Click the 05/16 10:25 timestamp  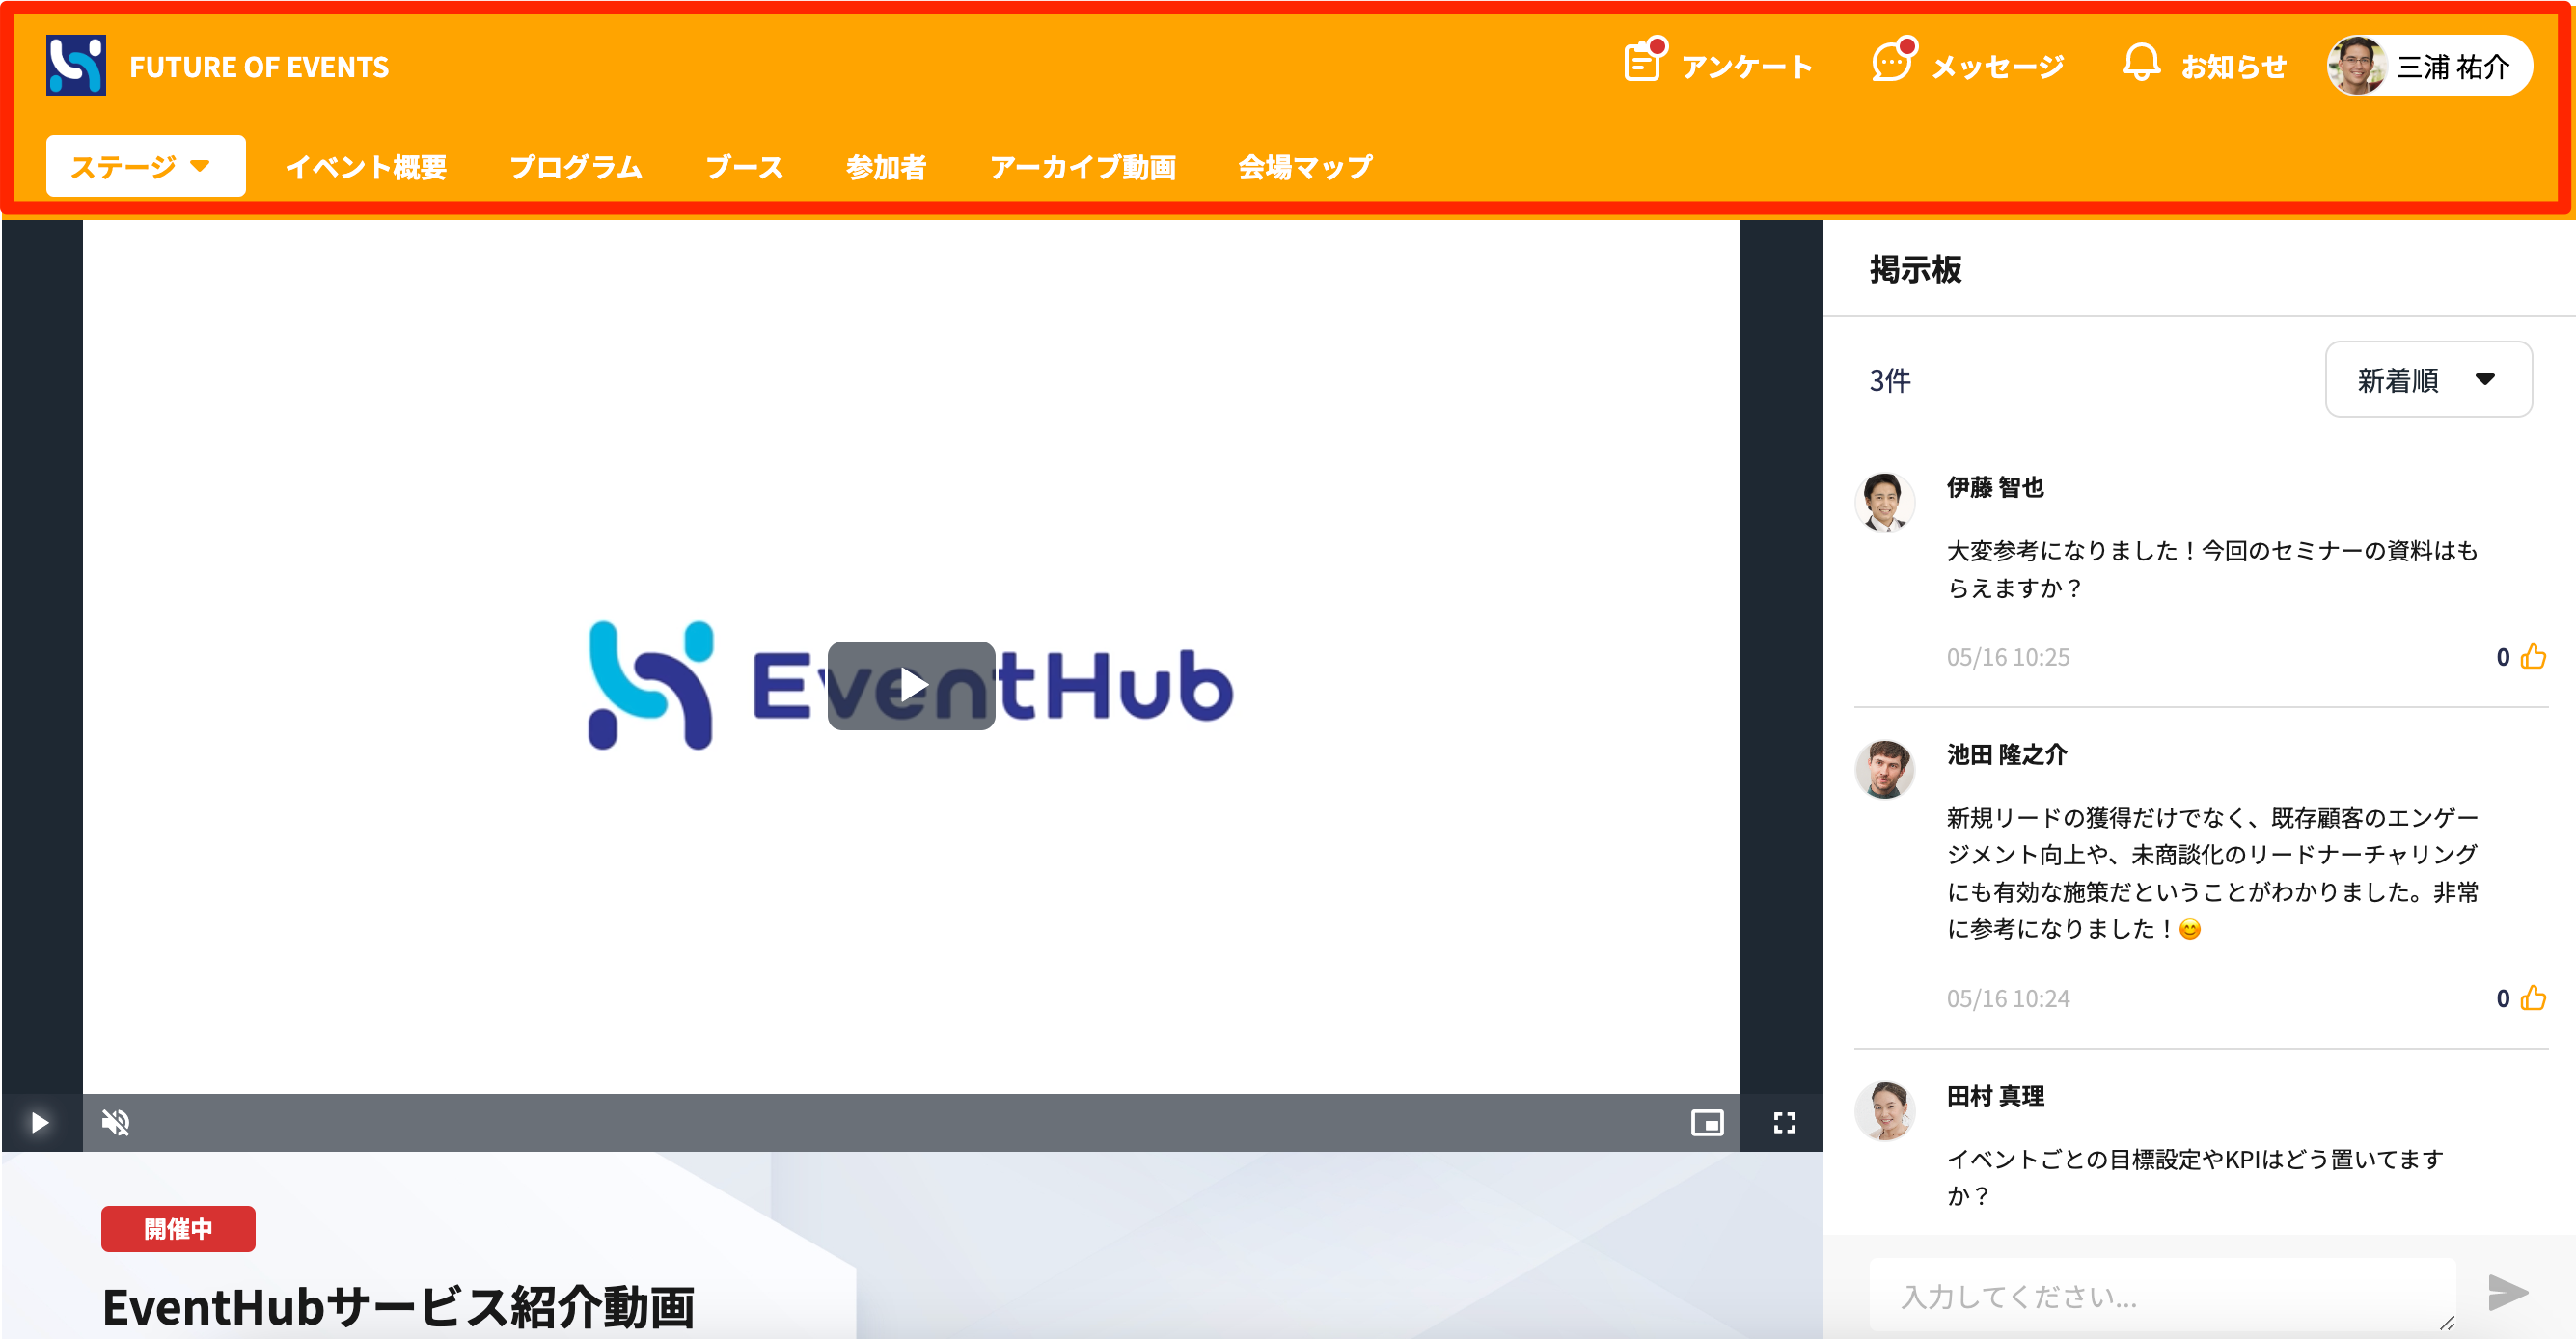[2007, 657]
